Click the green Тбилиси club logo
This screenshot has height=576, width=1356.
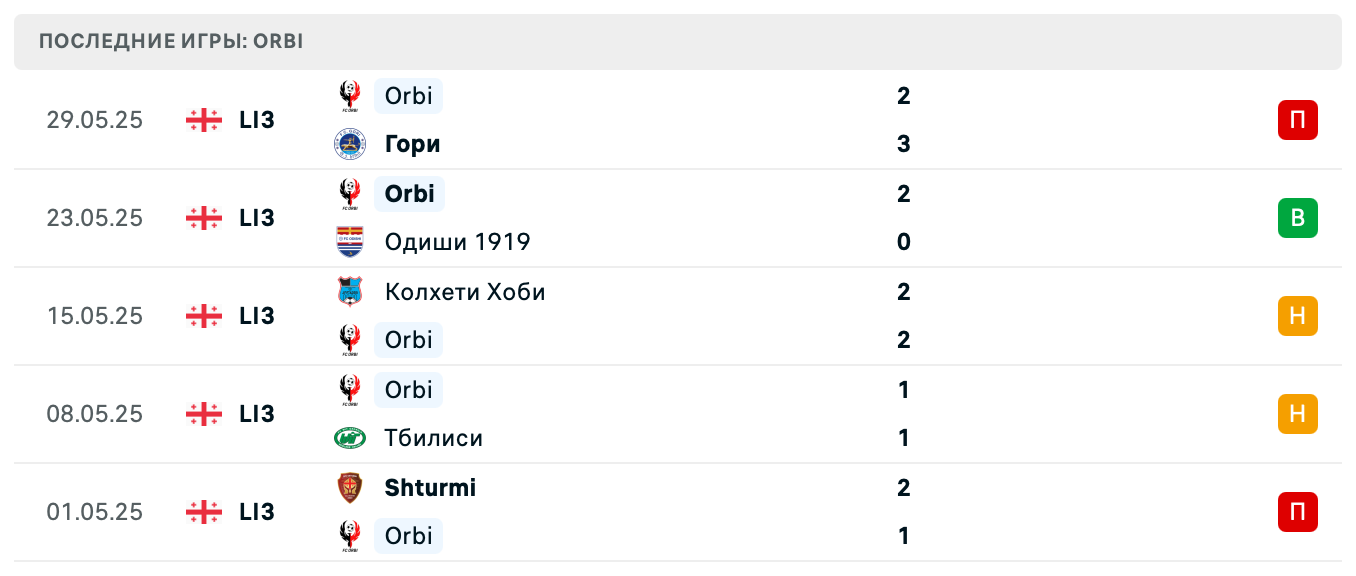point(349,438)
